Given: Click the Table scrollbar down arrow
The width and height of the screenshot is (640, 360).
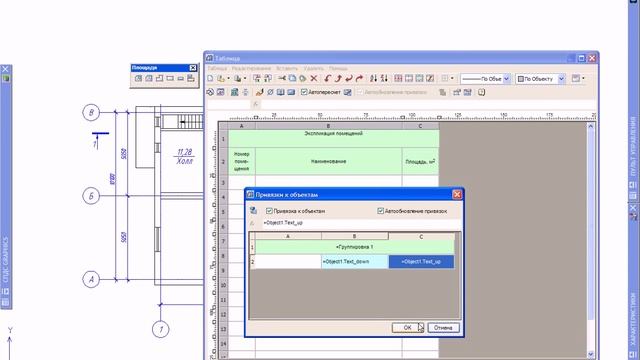Looking at the screenshot, I should 591,354.
